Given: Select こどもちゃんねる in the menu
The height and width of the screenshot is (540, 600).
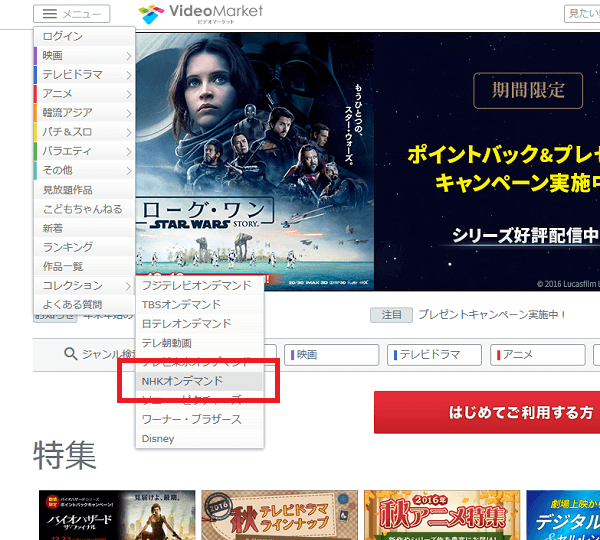Looking at the screenshot, I should click(x=85, y=209).
